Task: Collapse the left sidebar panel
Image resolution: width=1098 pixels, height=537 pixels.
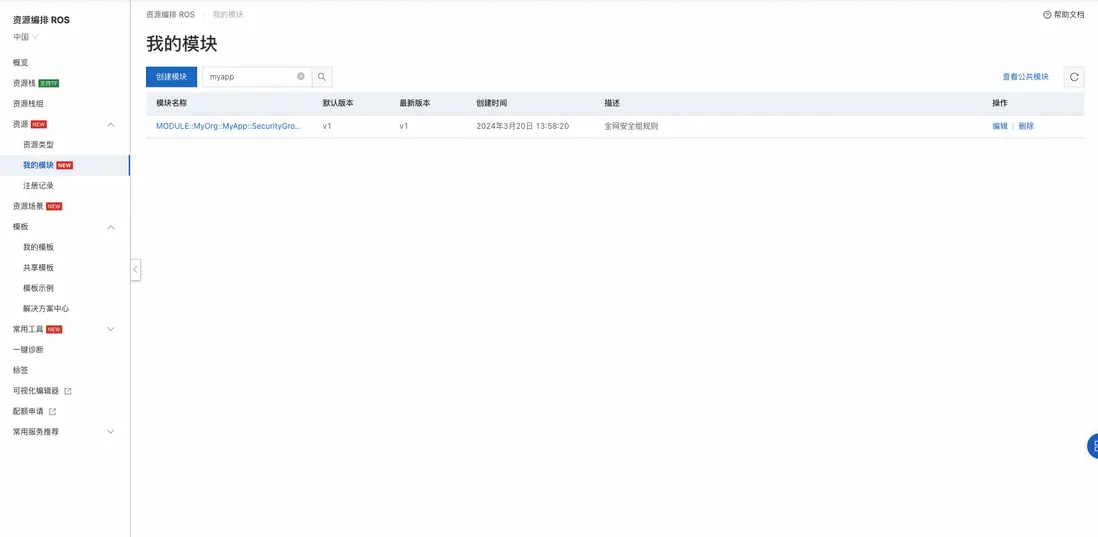Action: pyautogui.click(x=136, y=270)
